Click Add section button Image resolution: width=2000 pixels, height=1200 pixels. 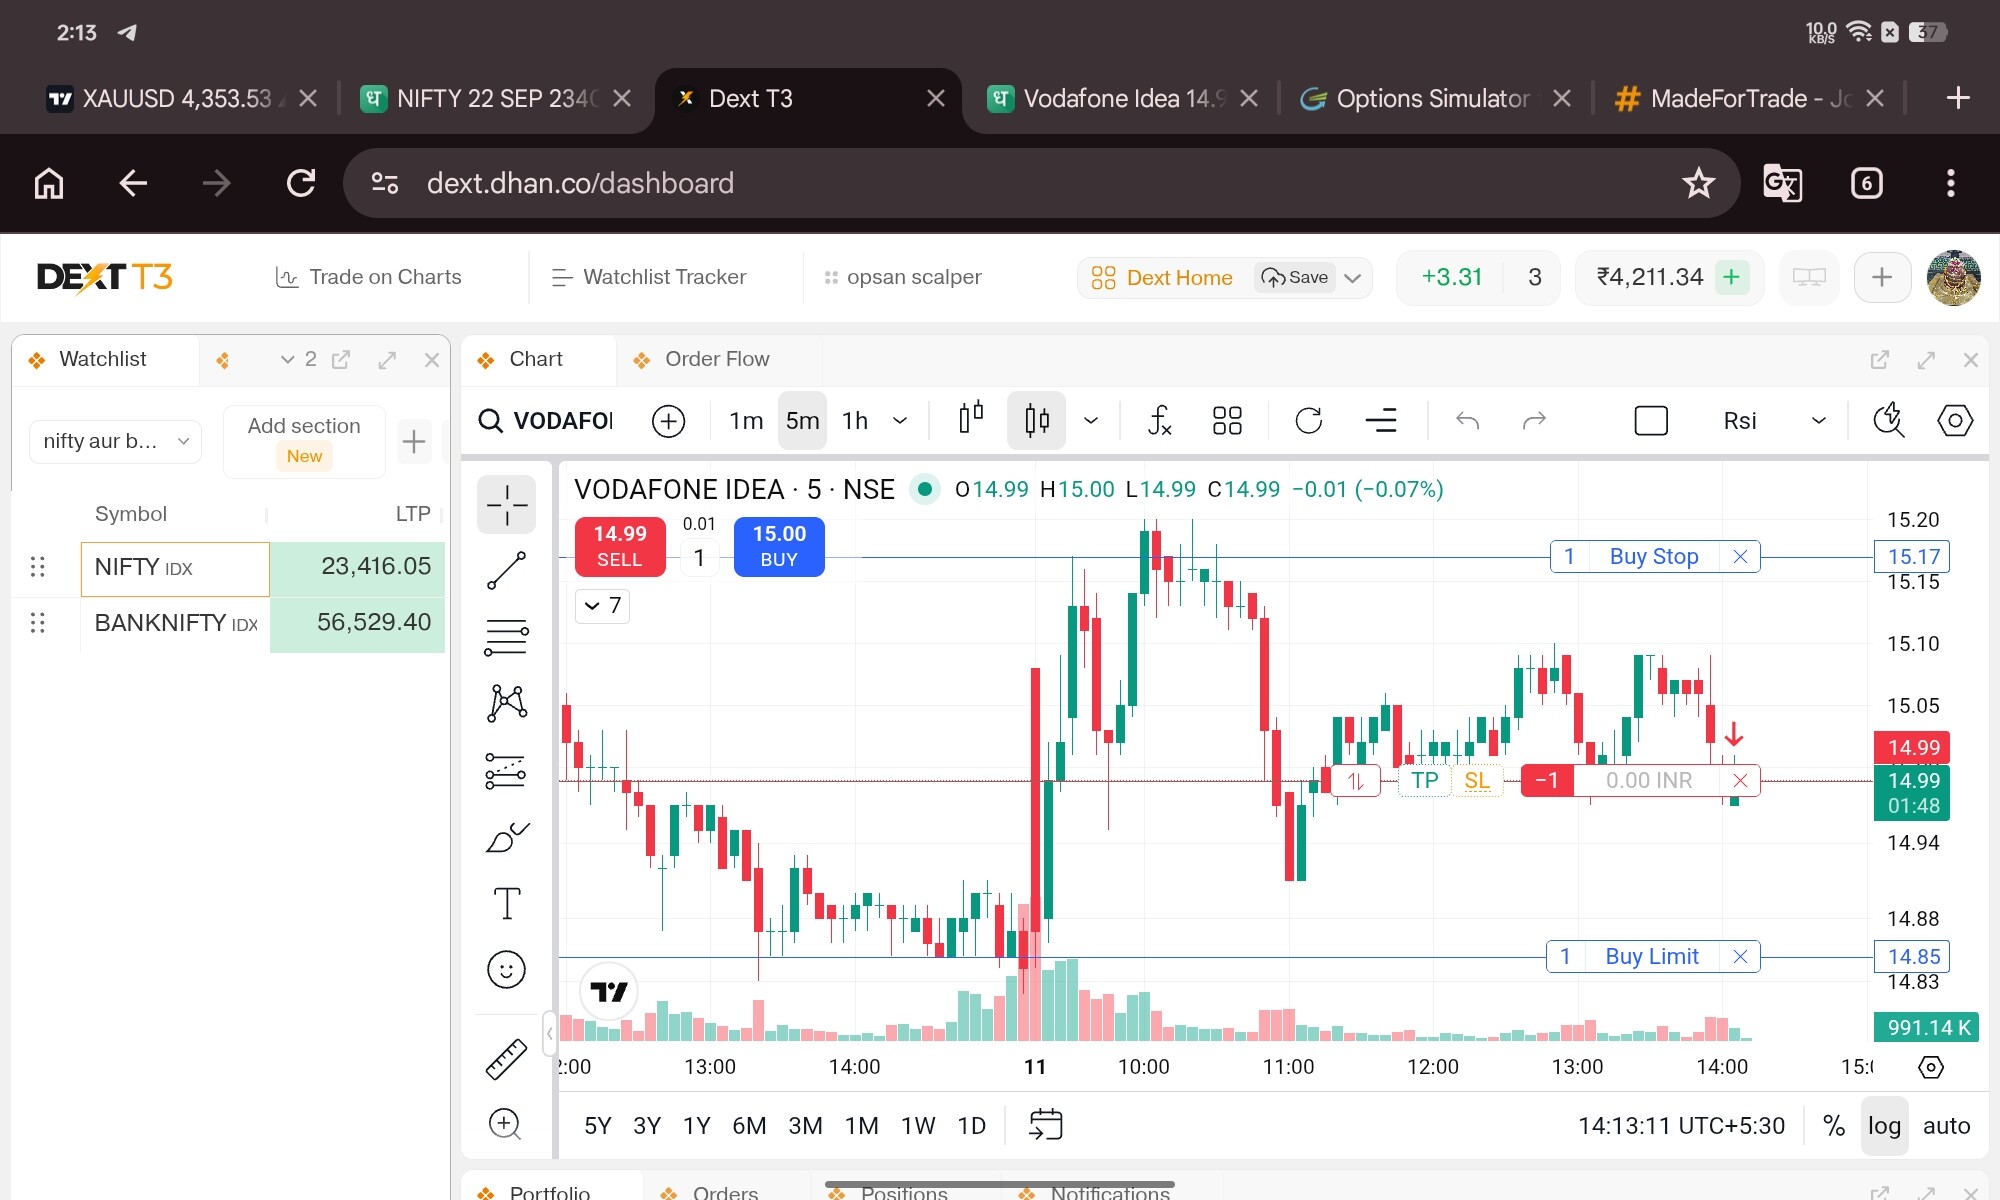pos(304,441)
